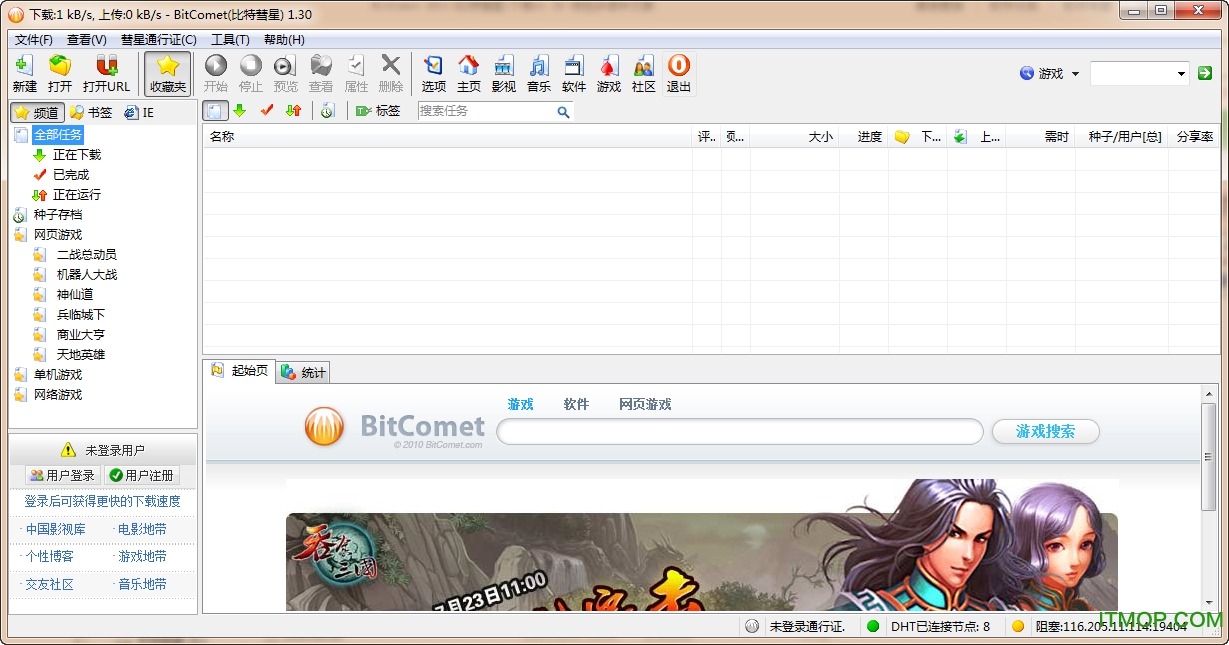The height and width of the screenshot is (645, 1229).
Task: Open the 游戏 search category dropdown
Action: [1050, 73]
